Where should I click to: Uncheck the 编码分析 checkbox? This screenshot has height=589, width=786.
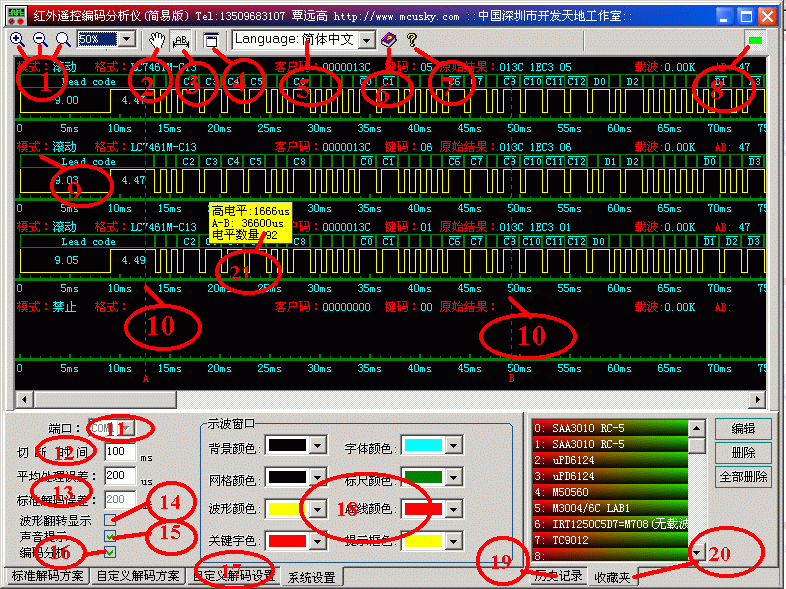point(110,552)
